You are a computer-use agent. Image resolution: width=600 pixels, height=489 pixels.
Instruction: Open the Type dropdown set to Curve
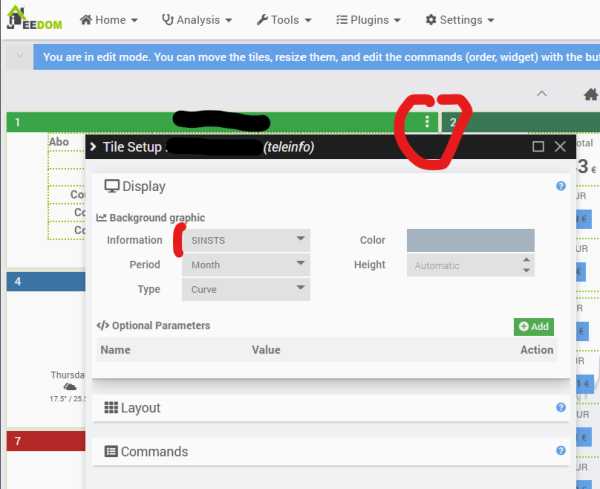tap(246, 290)
